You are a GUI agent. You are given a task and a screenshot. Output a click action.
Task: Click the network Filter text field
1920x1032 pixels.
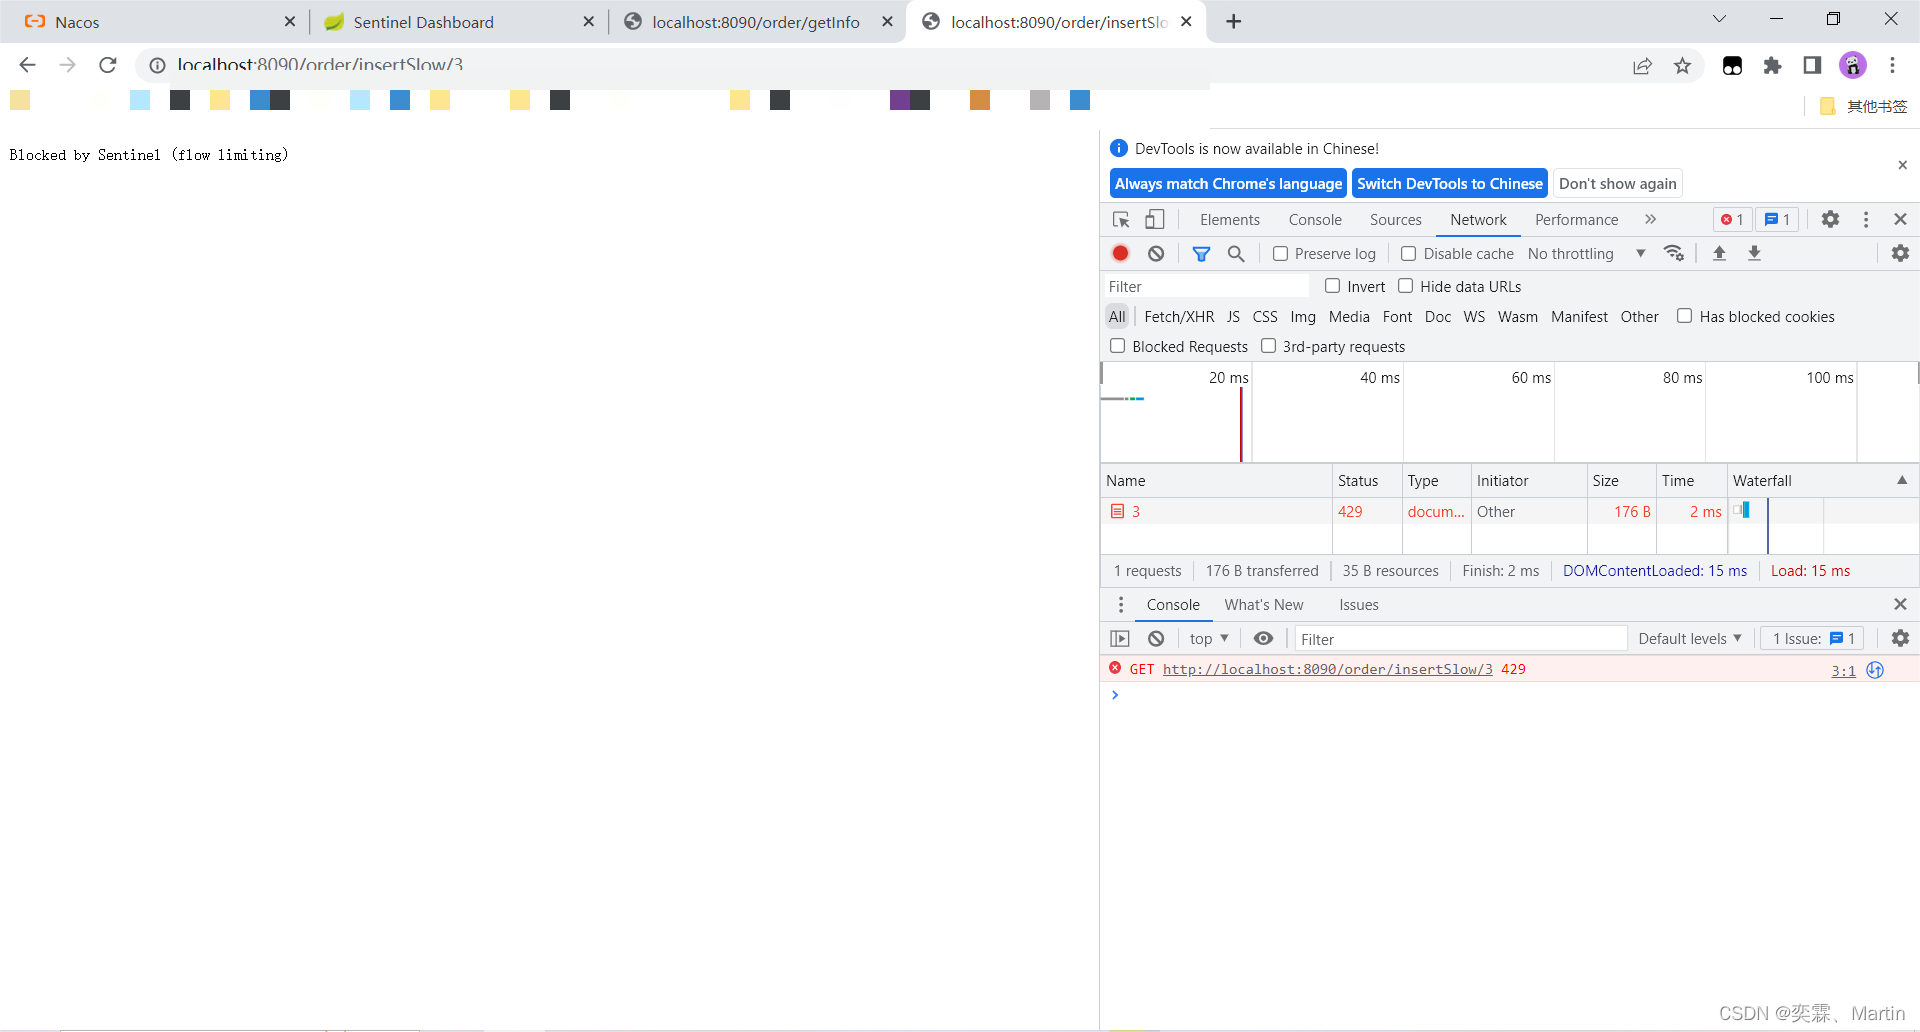[1205, 287]
